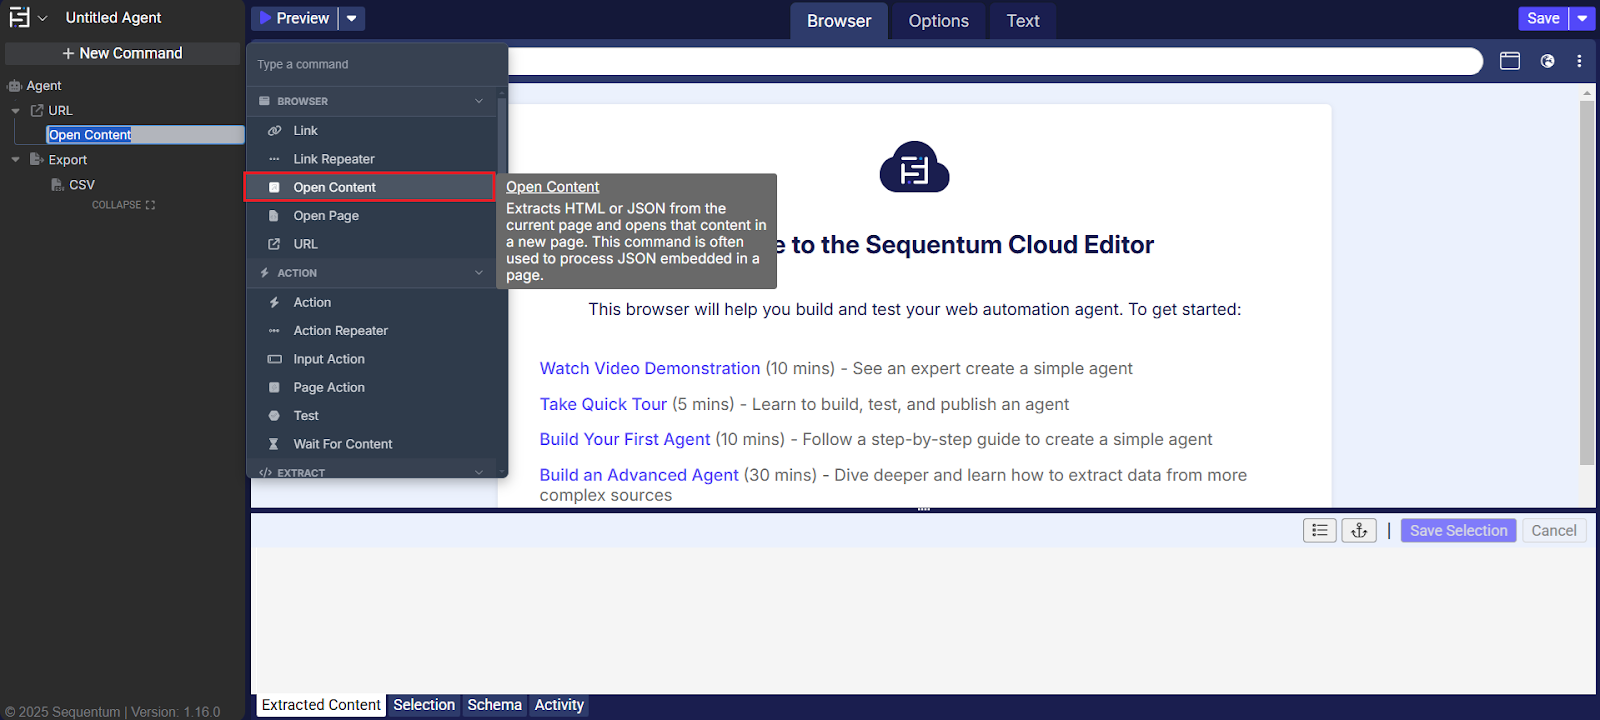This screenshot has height=720, width=1600.
Task: Switch to the Browser tab
Action: 839,21
